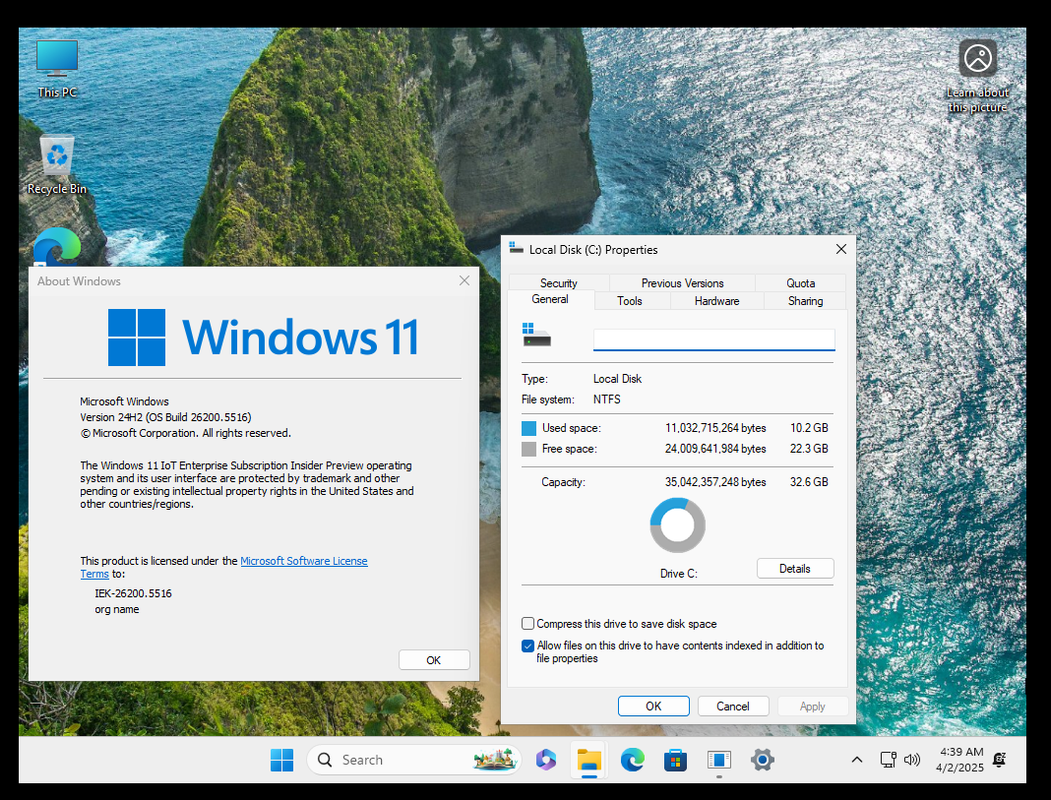The image size is (1051, 800).
Task: Select the General tab
Action: pyautogui.click(x=550, y=299)
